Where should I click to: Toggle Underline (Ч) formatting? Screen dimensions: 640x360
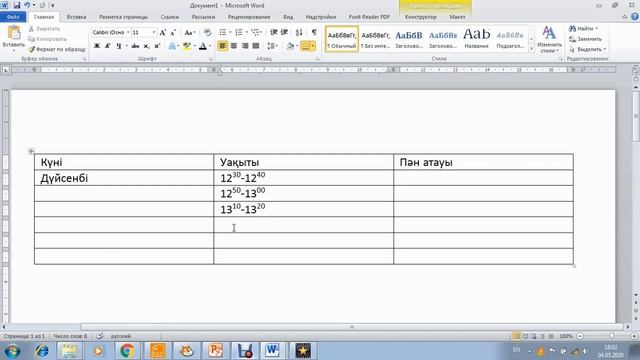[118, 46]
